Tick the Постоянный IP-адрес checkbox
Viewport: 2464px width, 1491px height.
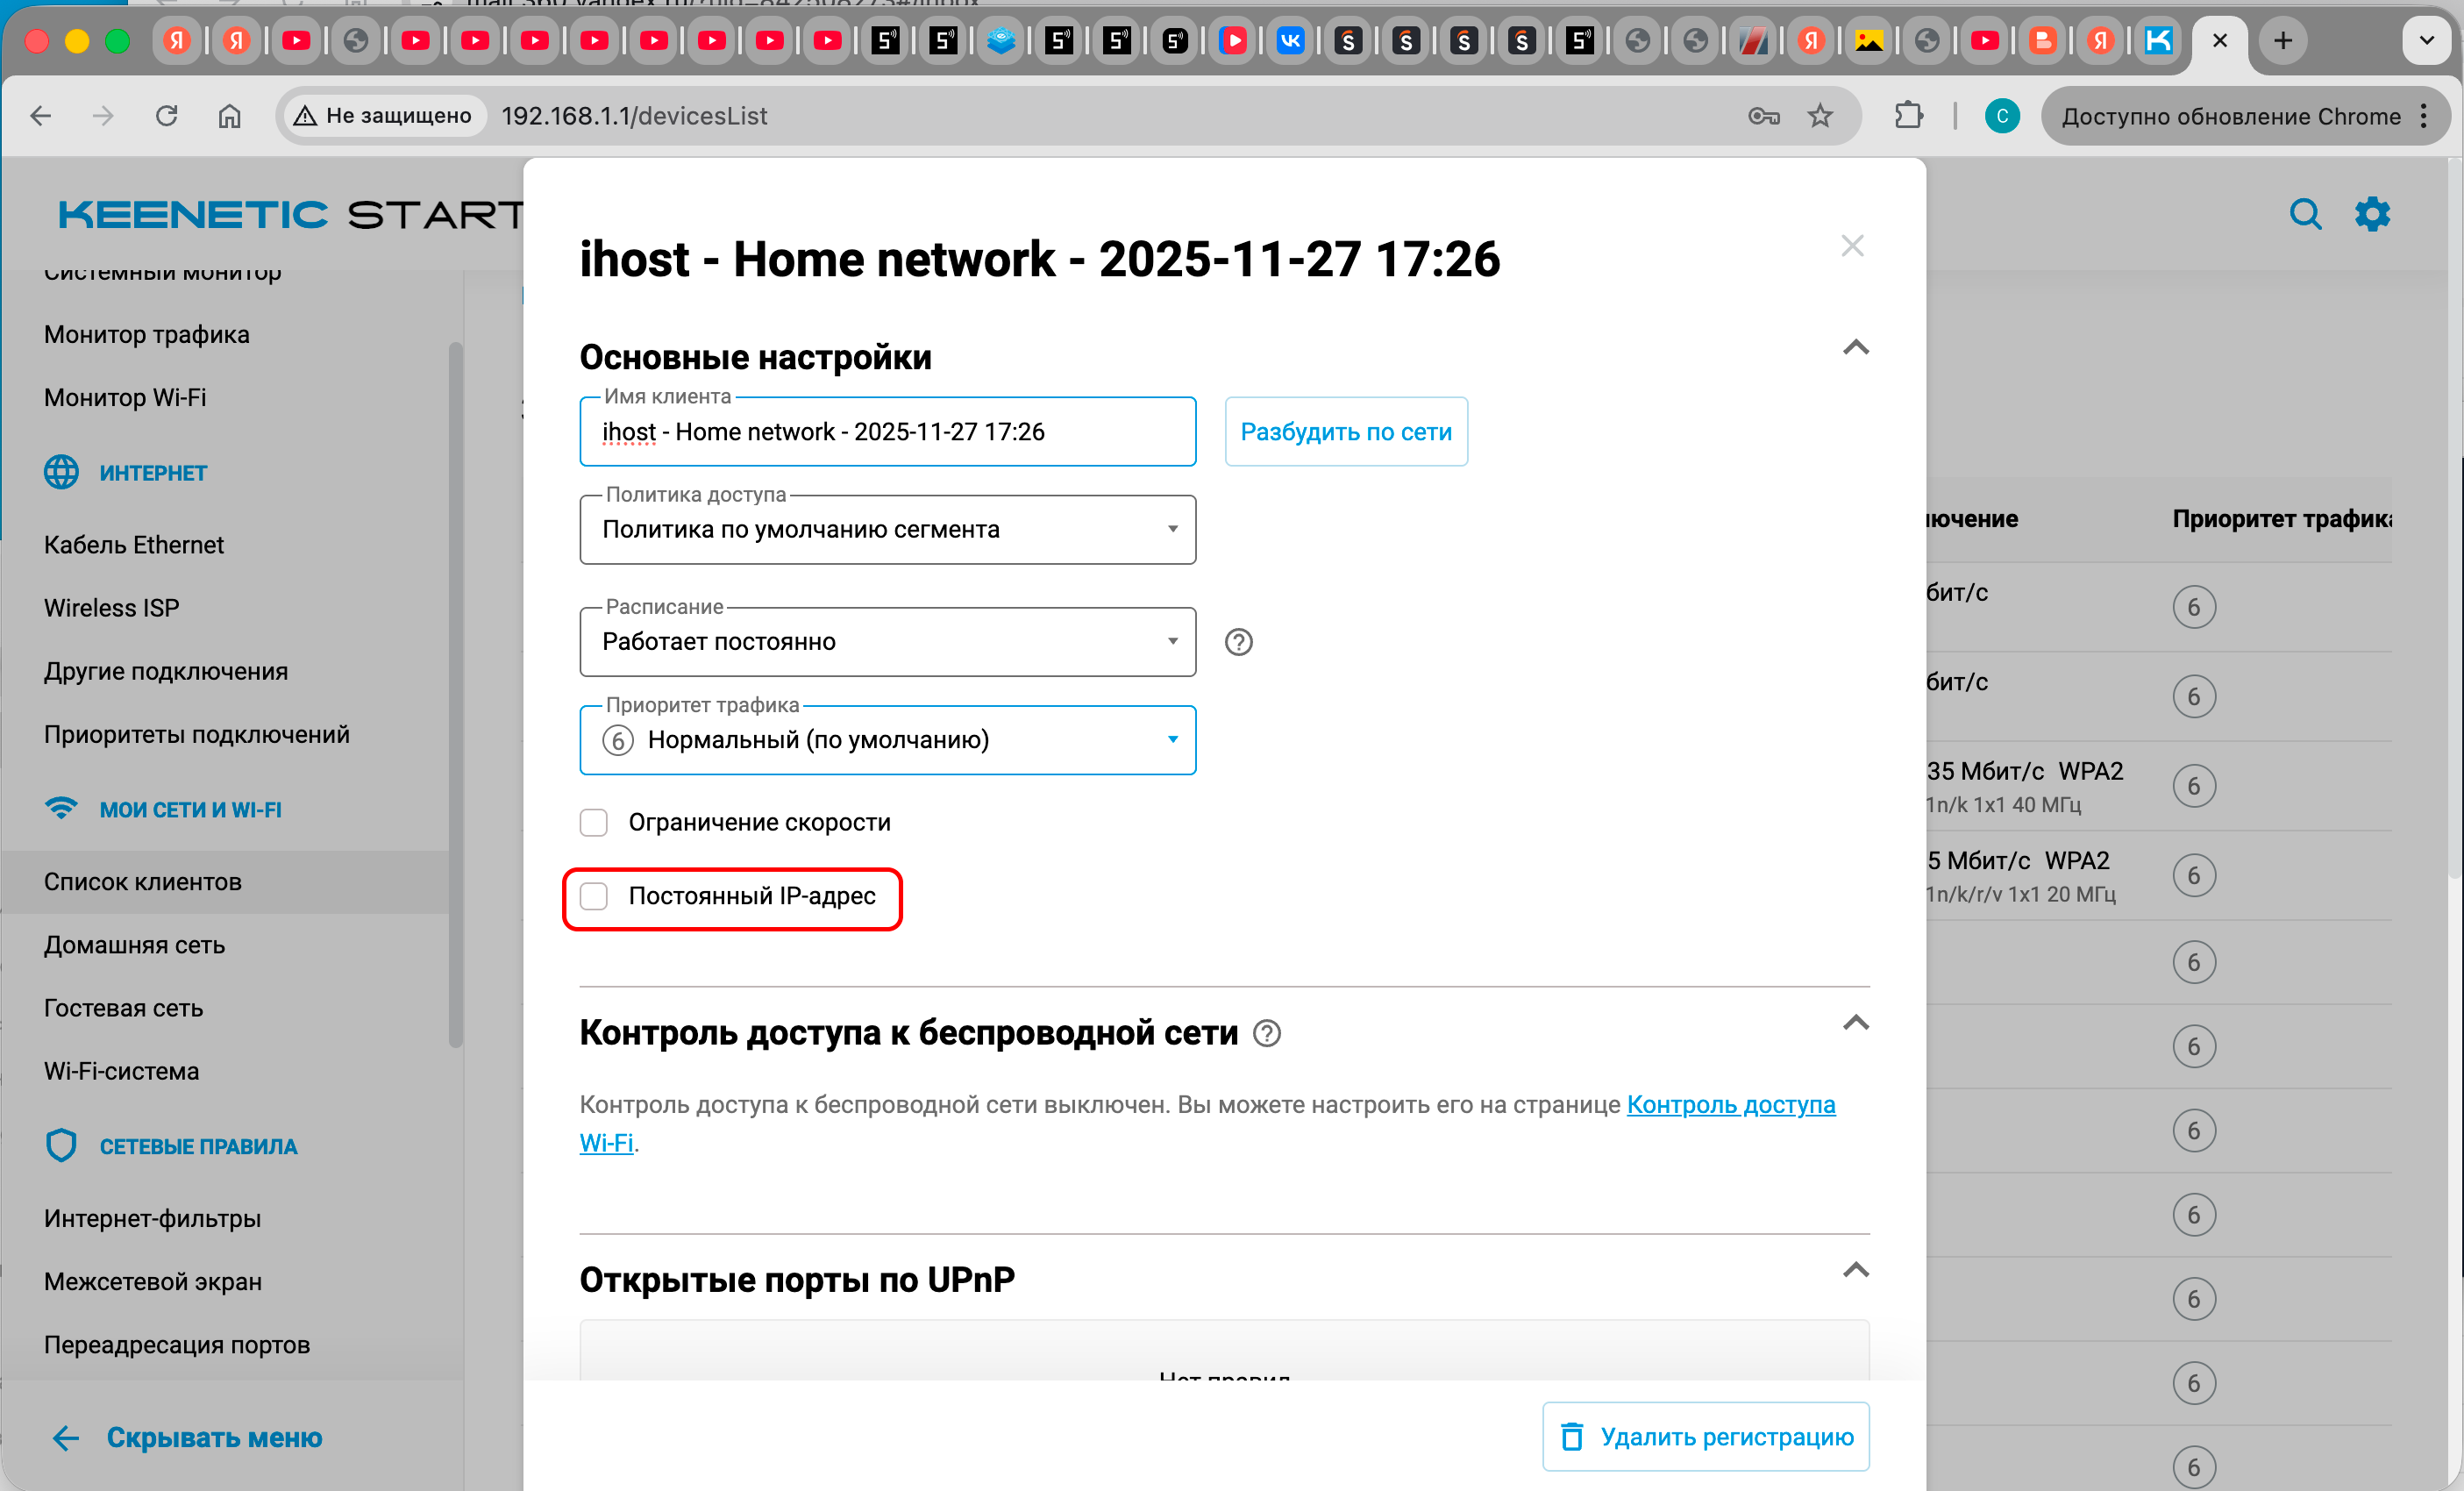coord(594,896)
